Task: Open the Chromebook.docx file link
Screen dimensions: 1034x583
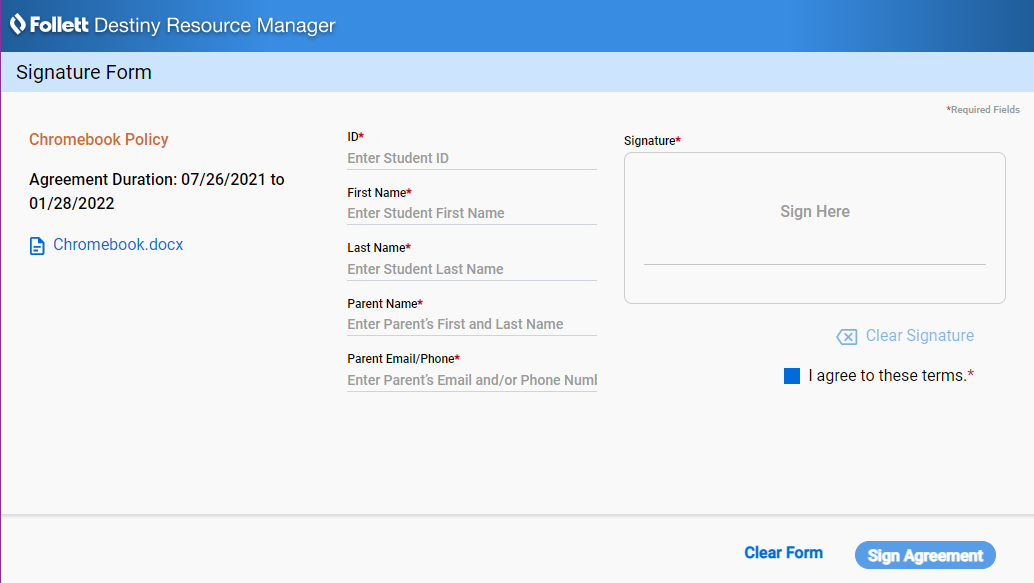Action: [118, 244]
